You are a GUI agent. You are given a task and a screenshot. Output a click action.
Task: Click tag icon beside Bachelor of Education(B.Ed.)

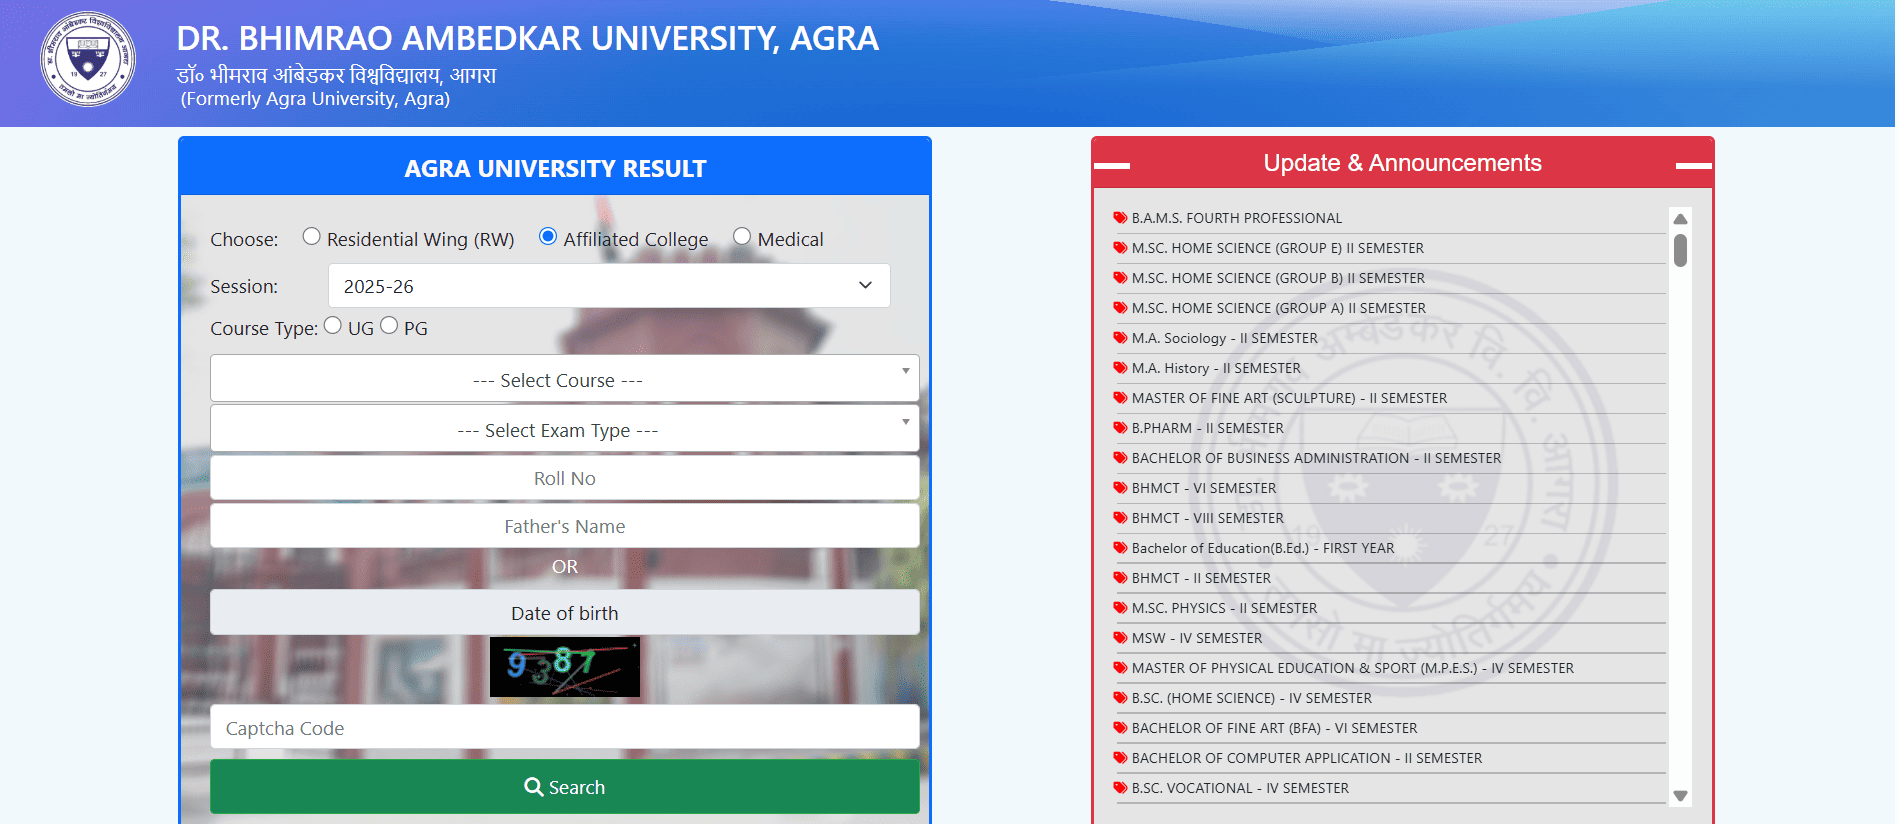[x=1120, y=548]
